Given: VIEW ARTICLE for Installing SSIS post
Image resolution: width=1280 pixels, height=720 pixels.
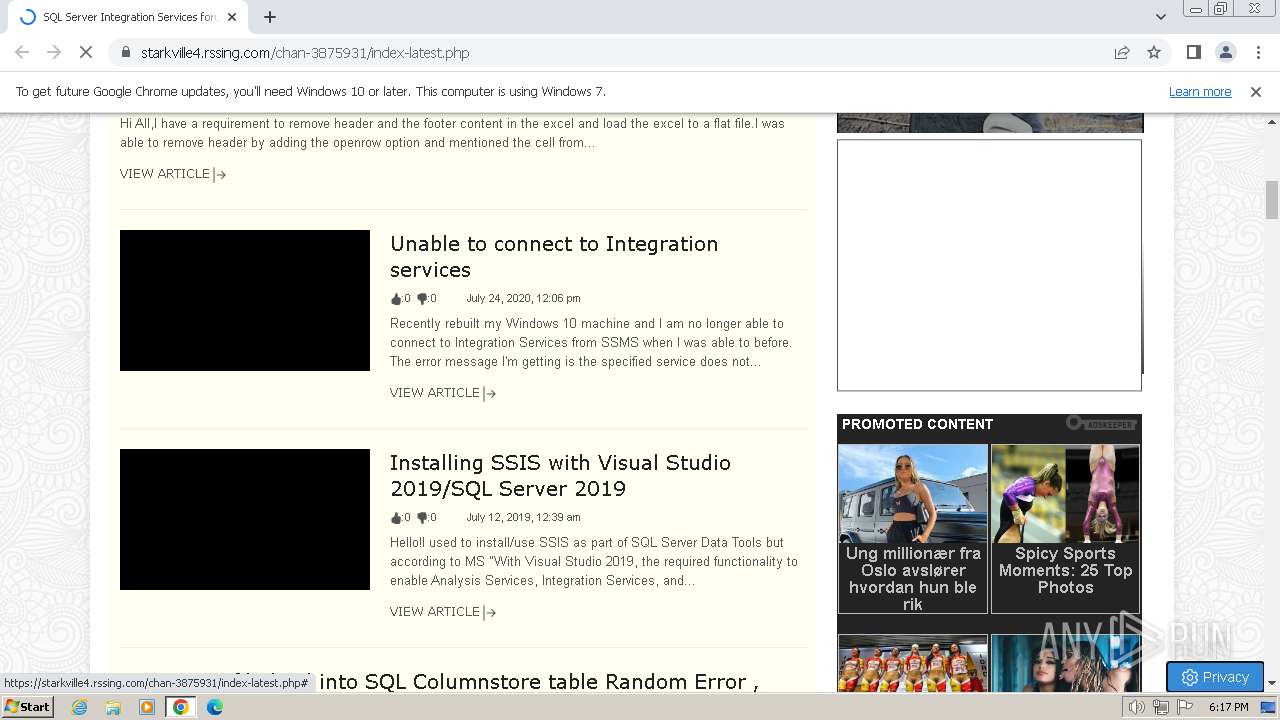Looking at the screenshot, I should click(x=443, y=612).
